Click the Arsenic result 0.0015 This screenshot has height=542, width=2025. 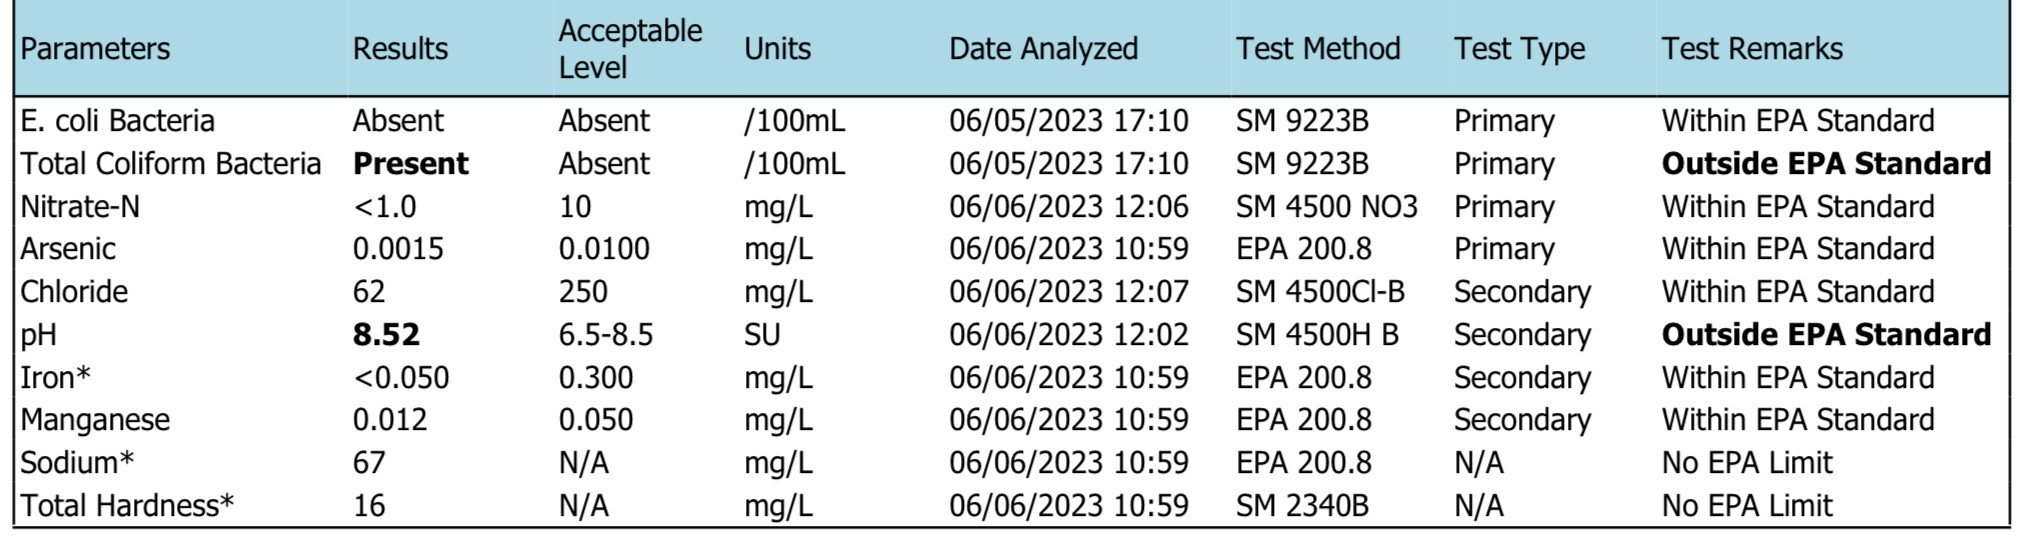[x=398, y=249]
